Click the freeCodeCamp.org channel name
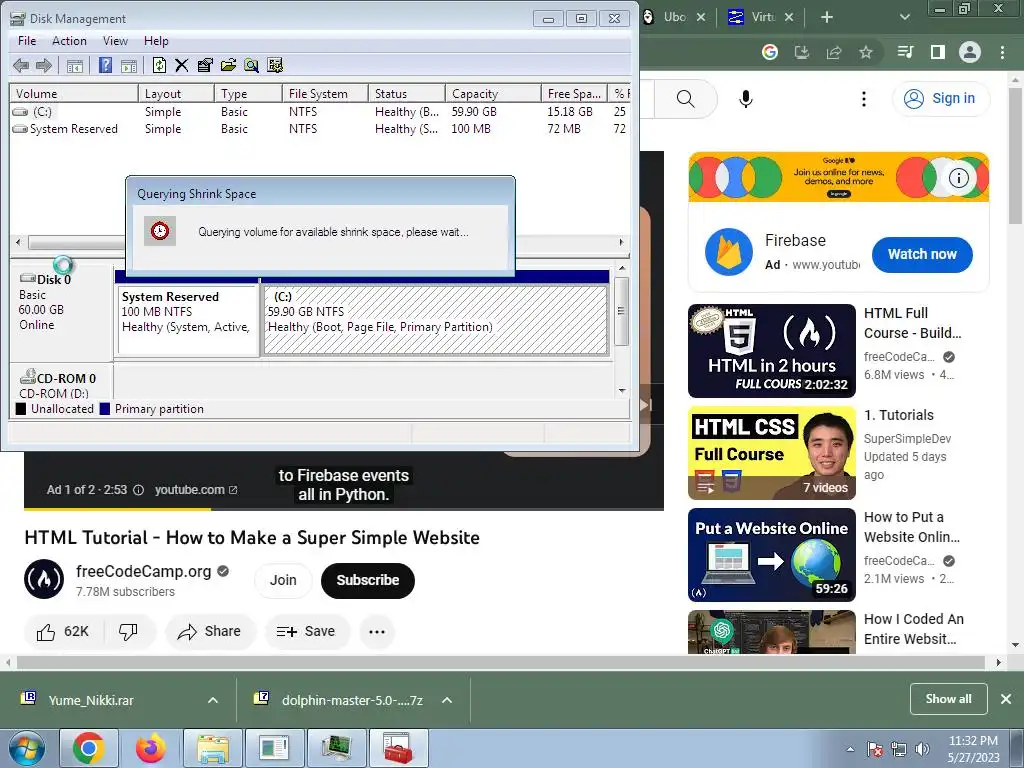 tap(144, 571)
